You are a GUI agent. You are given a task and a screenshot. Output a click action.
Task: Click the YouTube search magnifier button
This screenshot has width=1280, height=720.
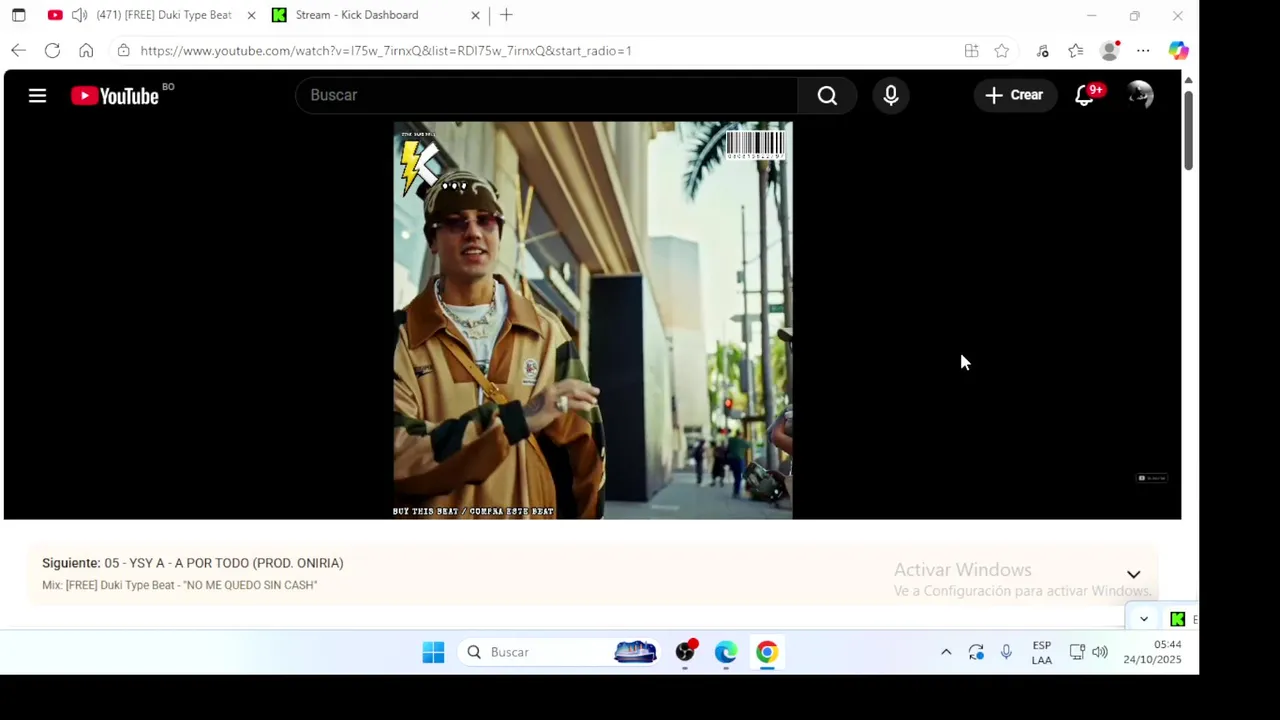[x=827, y=95]
